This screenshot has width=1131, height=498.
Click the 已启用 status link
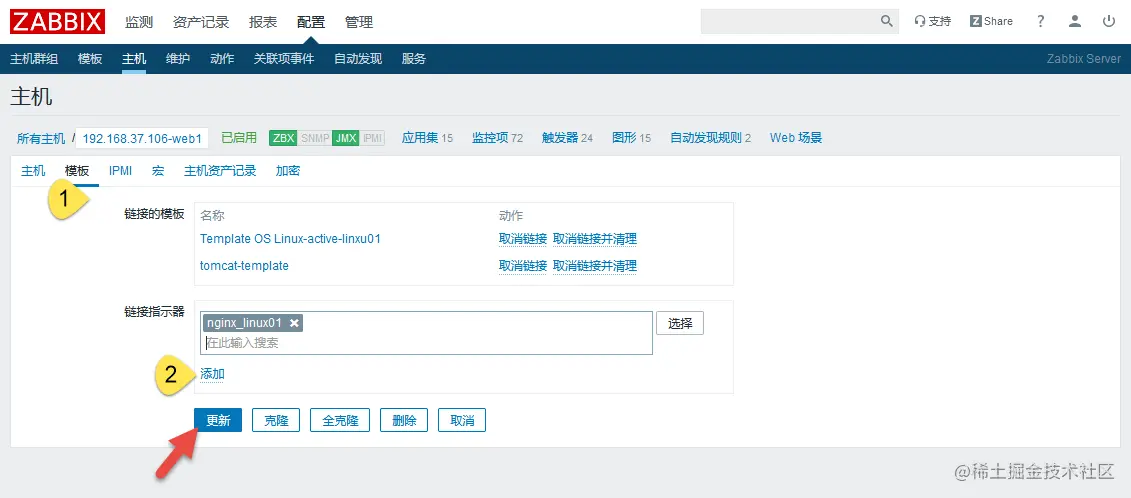pos(239,137)
